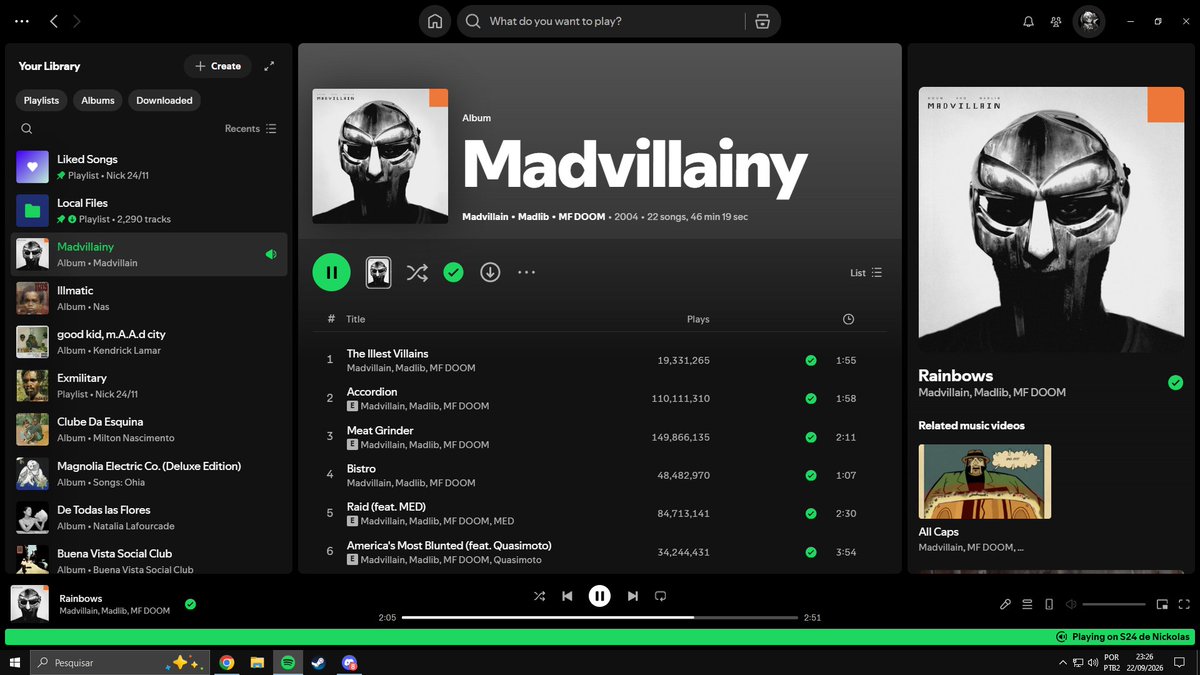Toggle repeat in the player bar

point(660,596)
